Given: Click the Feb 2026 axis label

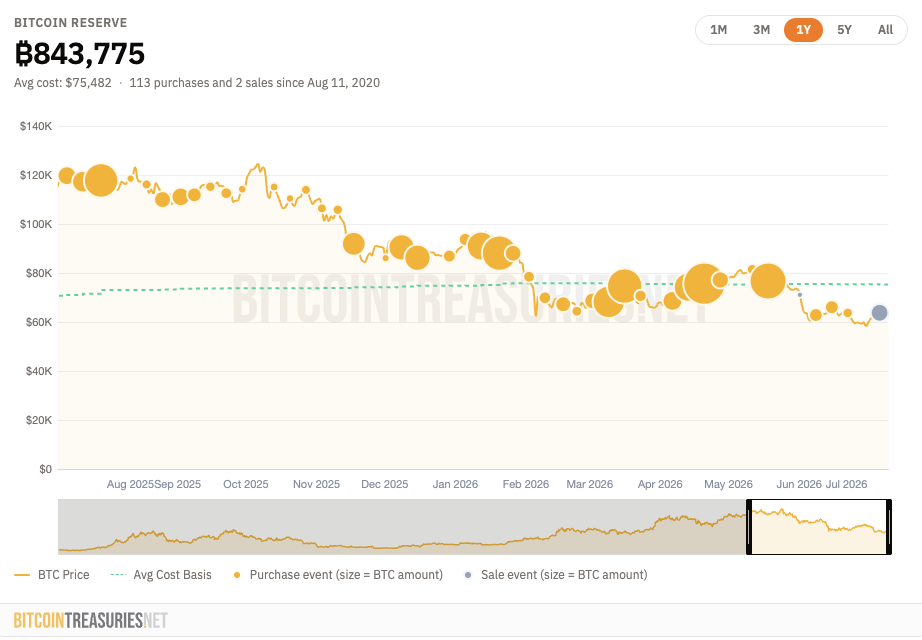Looking at the screenshot, I should tap(526, 484).
